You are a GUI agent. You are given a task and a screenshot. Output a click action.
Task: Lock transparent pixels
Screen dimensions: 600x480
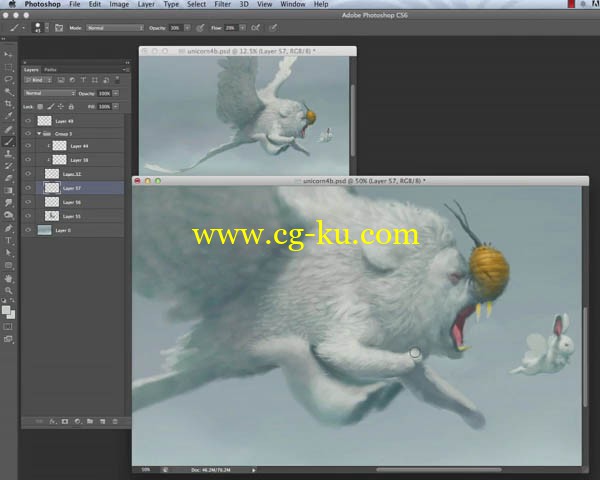40,107
